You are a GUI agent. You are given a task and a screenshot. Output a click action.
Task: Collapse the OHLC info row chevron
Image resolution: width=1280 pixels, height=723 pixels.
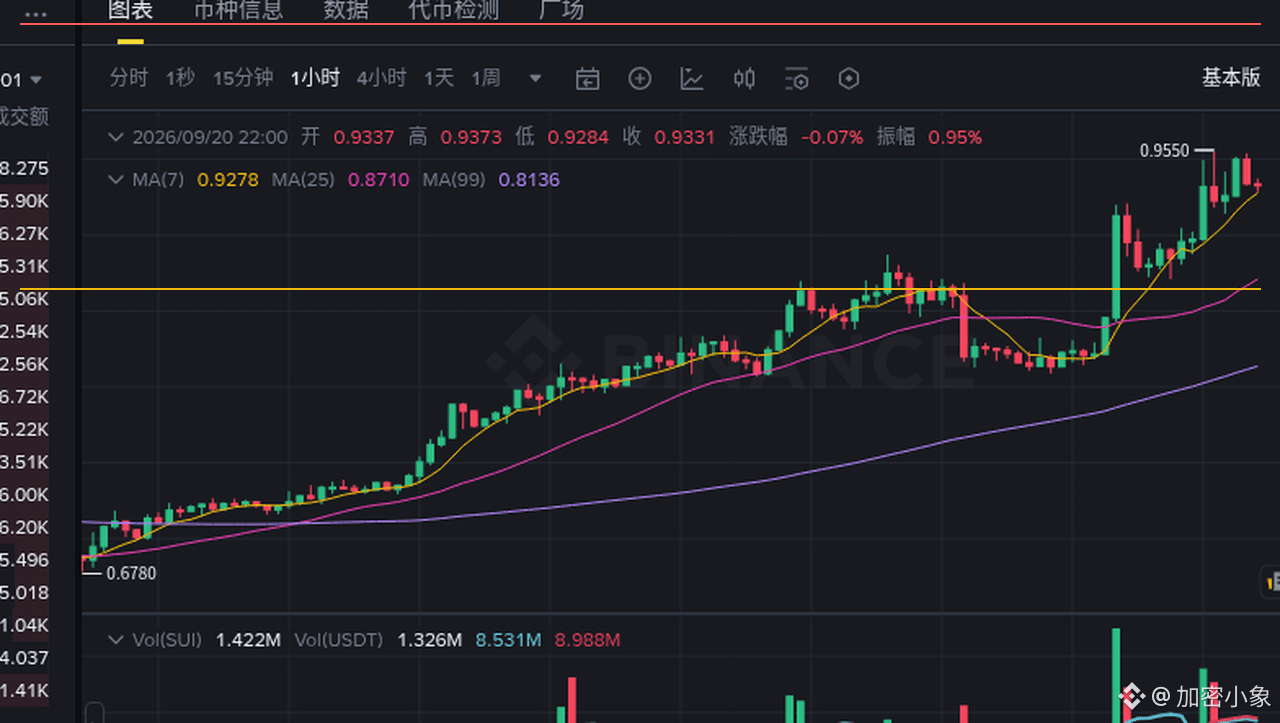tap(116, 137)
